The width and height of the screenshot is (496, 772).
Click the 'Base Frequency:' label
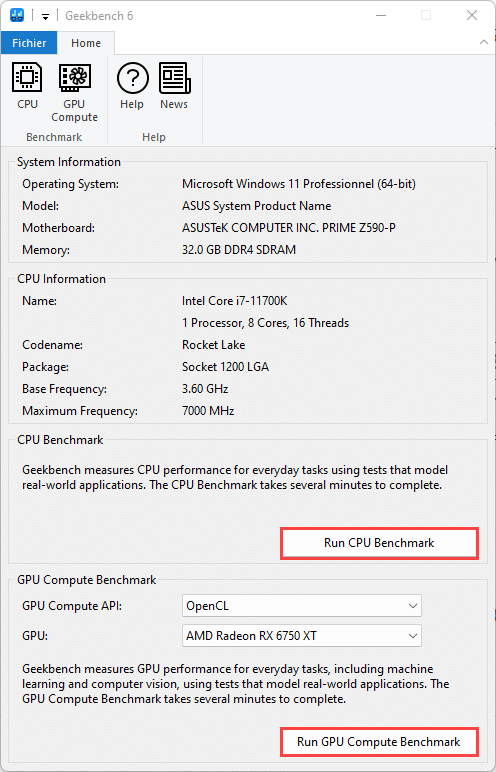[65, 389]
